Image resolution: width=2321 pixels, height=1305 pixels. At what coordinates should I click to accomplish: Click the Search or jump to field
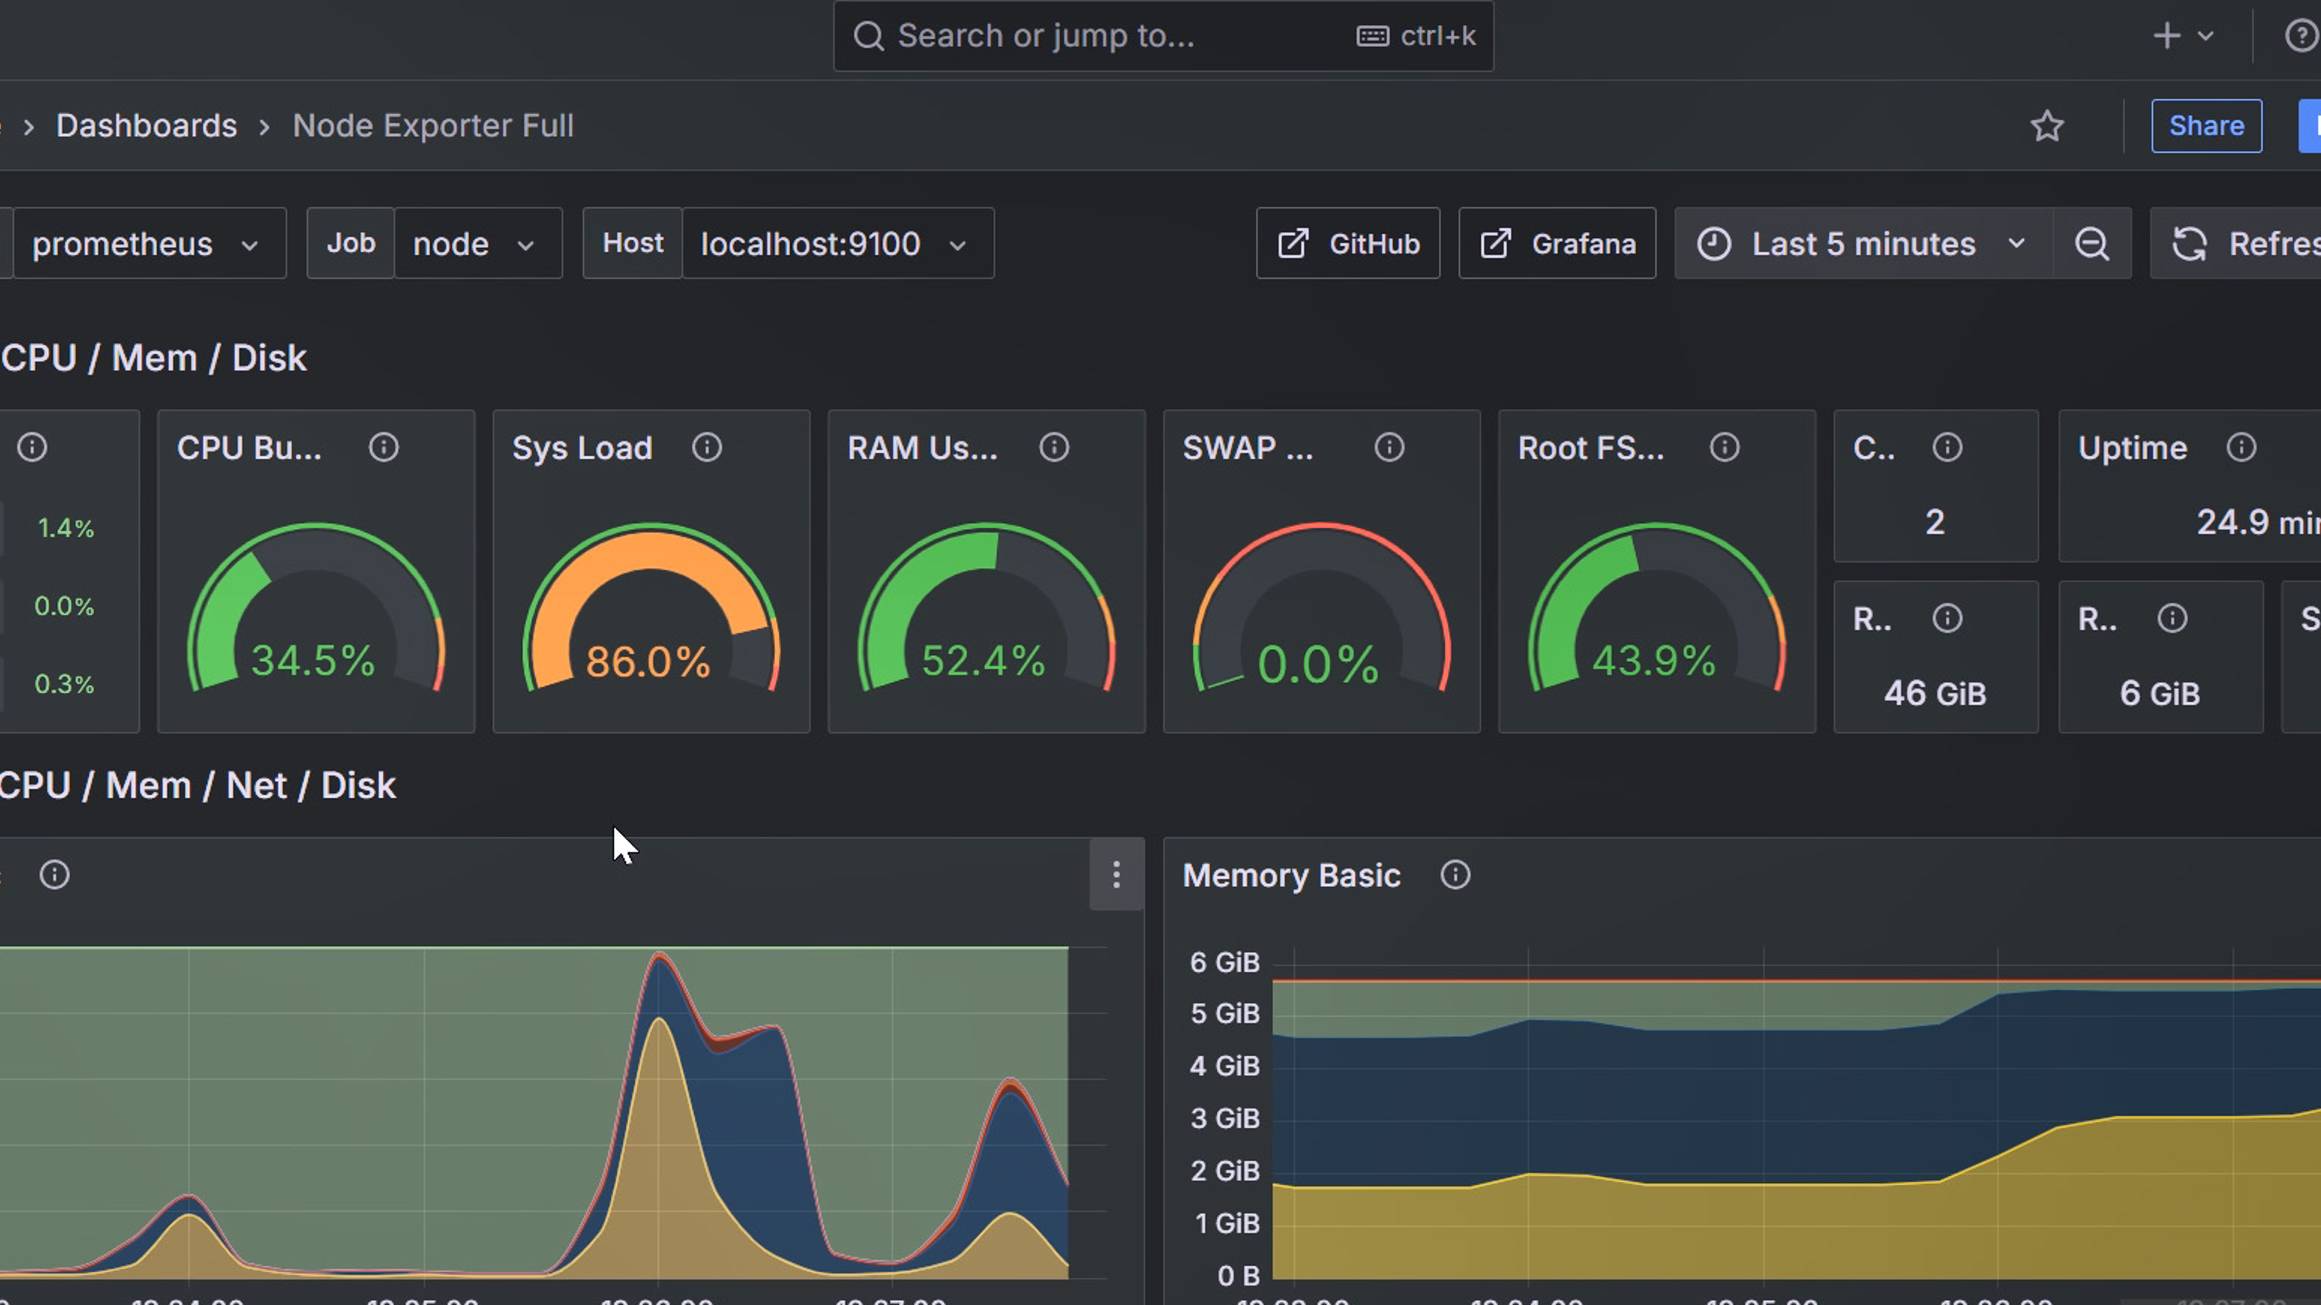click(1160, 35)
